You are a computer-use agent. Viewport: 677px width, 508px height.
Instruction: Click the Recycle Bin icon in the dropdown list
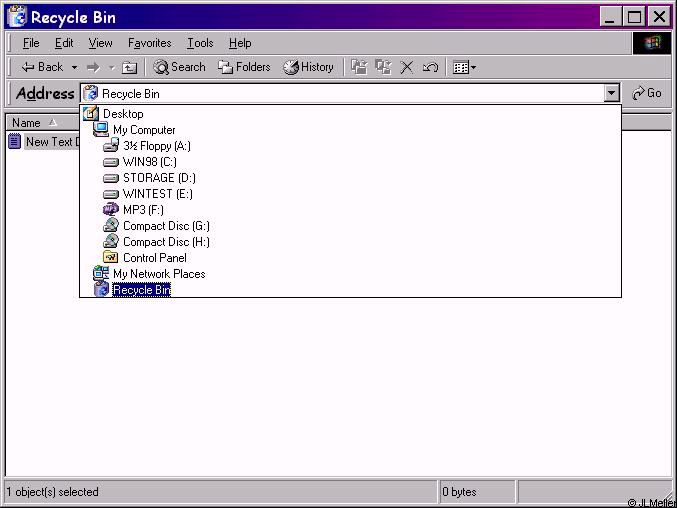click(x=101, y=289)
